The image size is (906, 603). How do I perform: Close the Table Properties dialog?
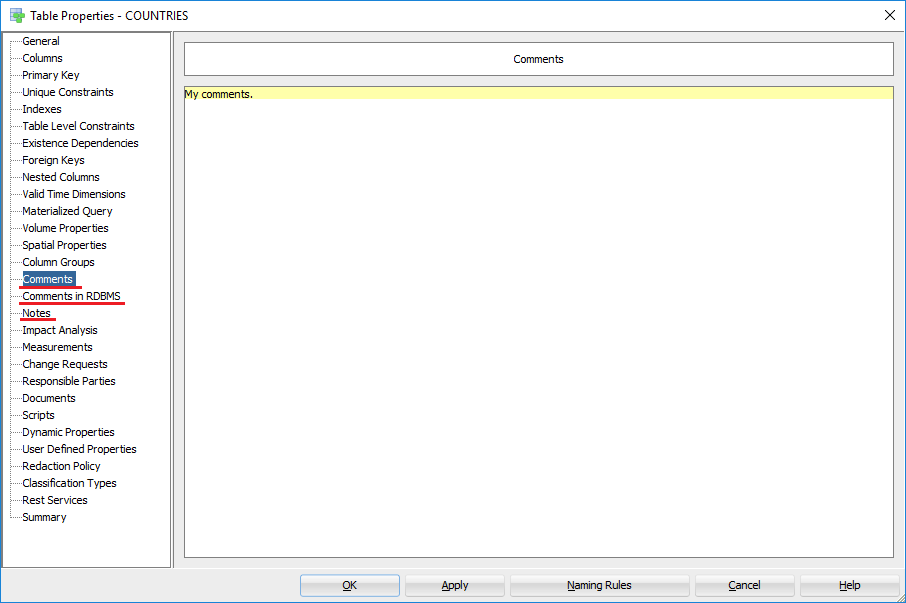point(889,15)
